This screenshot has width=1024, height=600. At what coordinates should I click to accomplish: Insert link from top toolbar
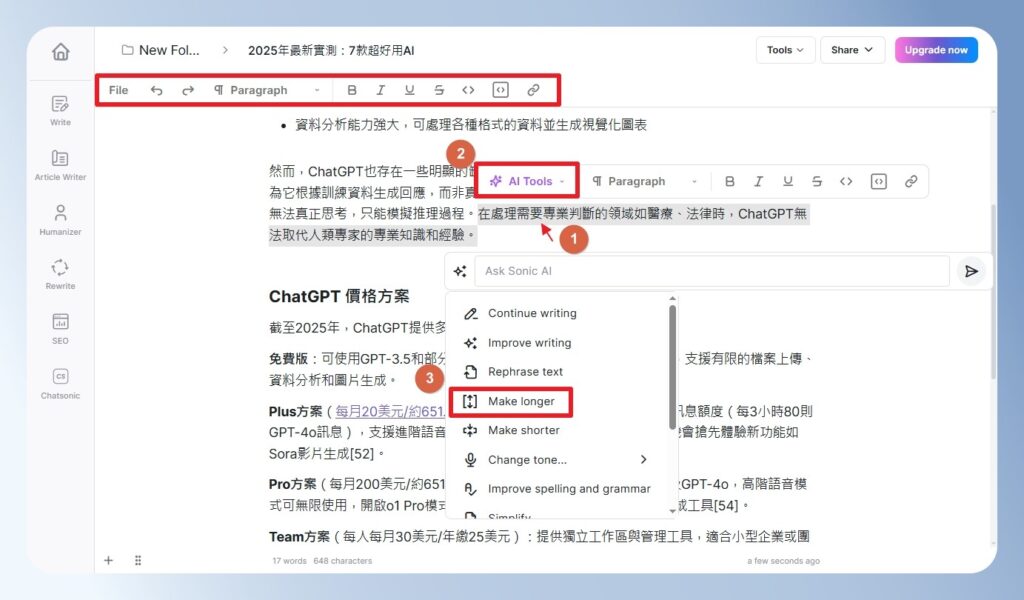[x=533, y=90]
